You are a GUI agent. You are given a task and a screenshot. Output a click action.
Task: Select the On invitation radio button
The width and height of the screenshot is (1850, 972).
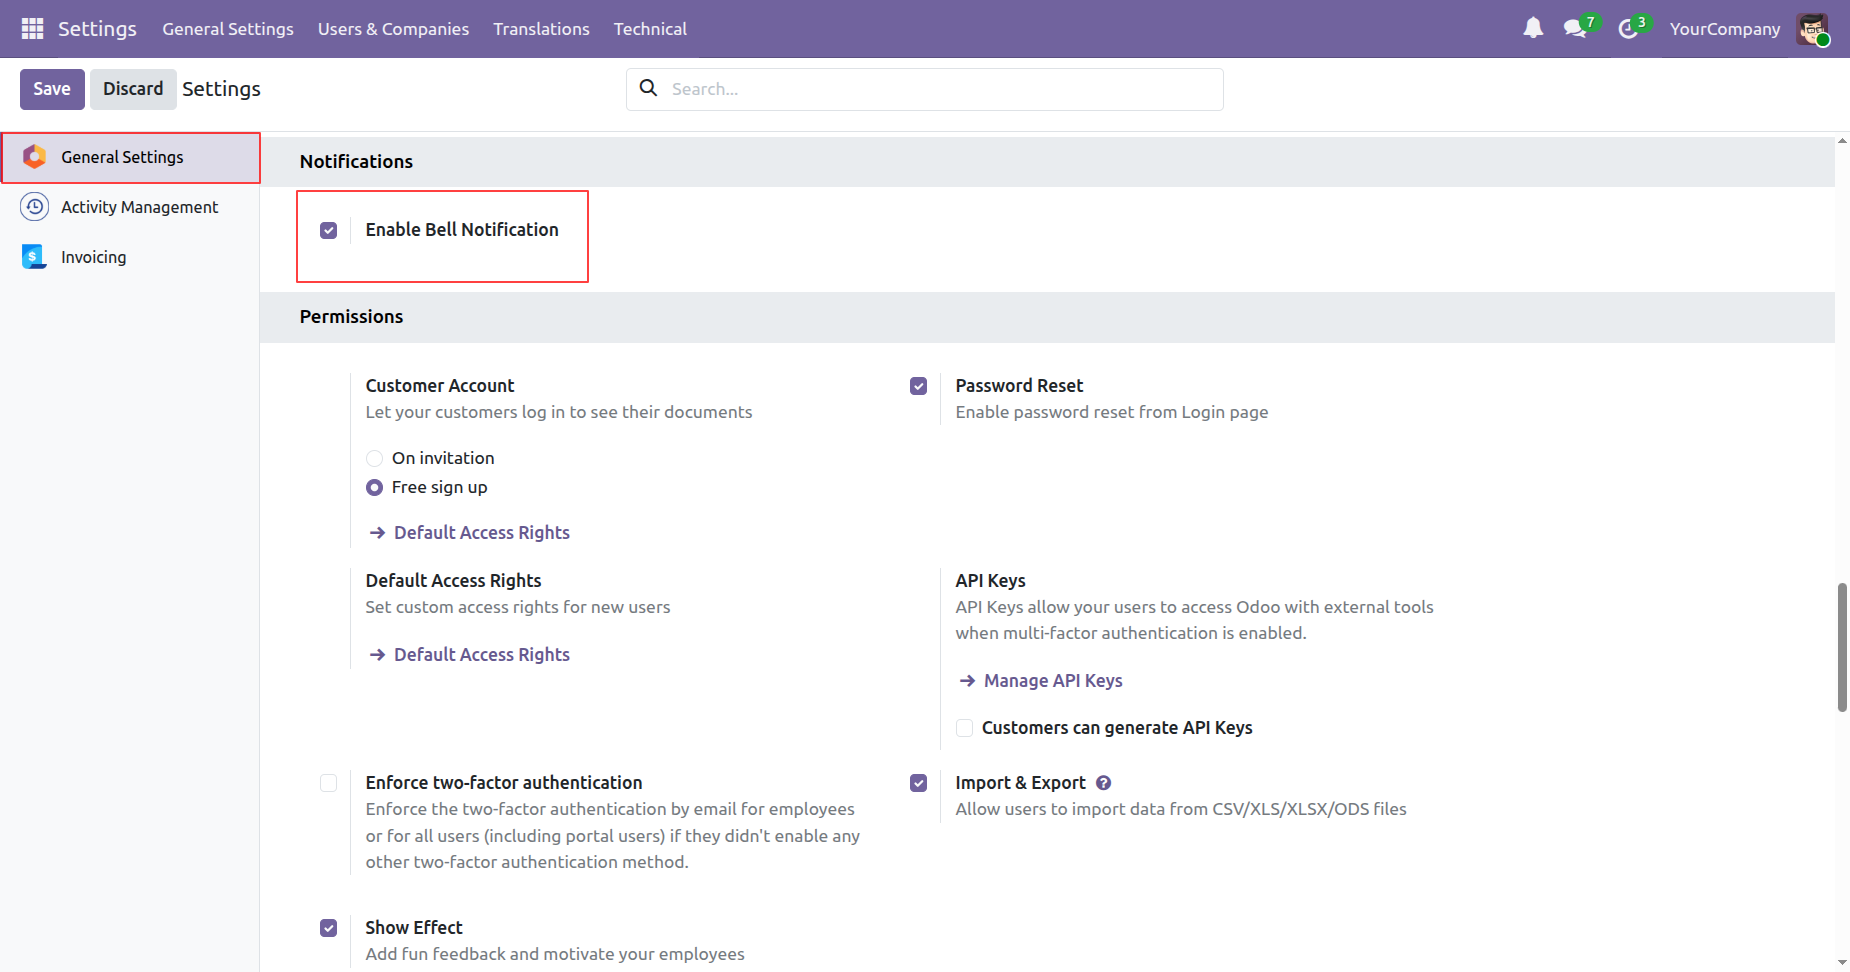[374, 458]
